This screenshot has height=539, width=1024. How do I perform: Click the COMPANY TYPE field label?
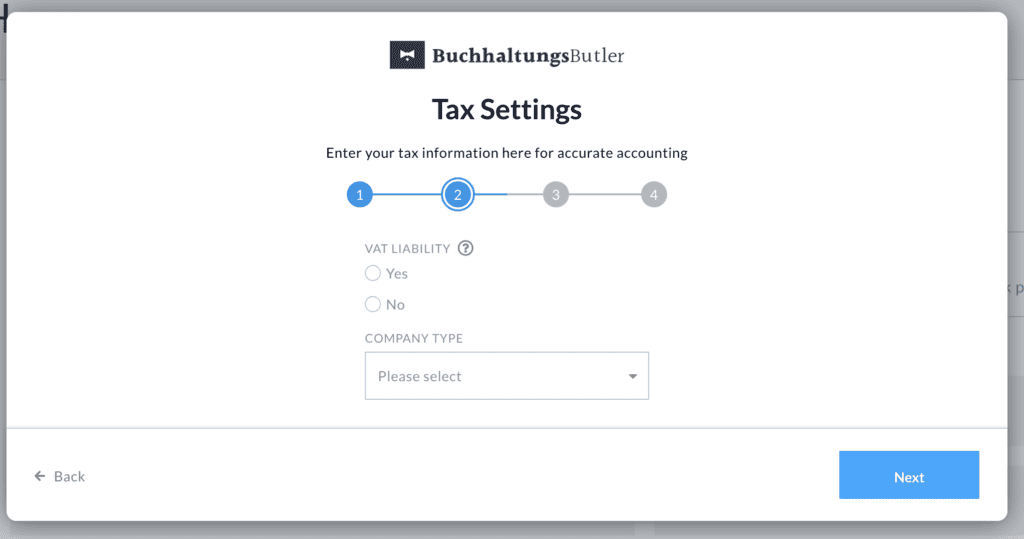pyautogui.click(x=414, y=338)
